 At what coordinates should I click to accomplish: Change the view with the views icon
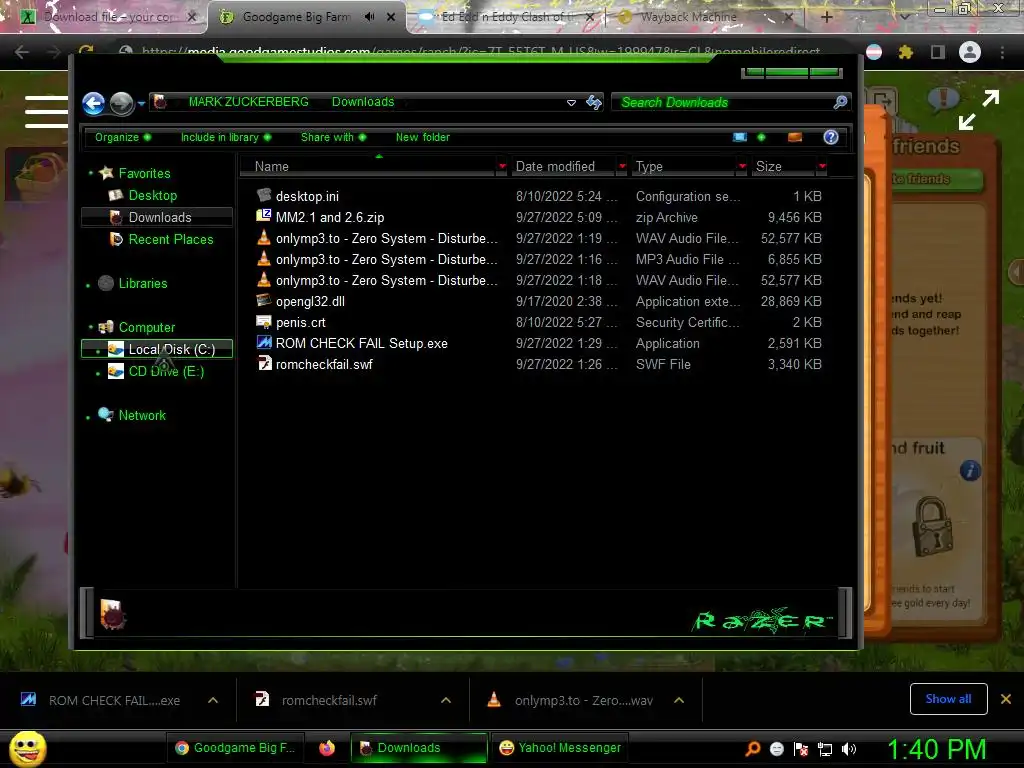pyautogui.click(x=740, y=137)
